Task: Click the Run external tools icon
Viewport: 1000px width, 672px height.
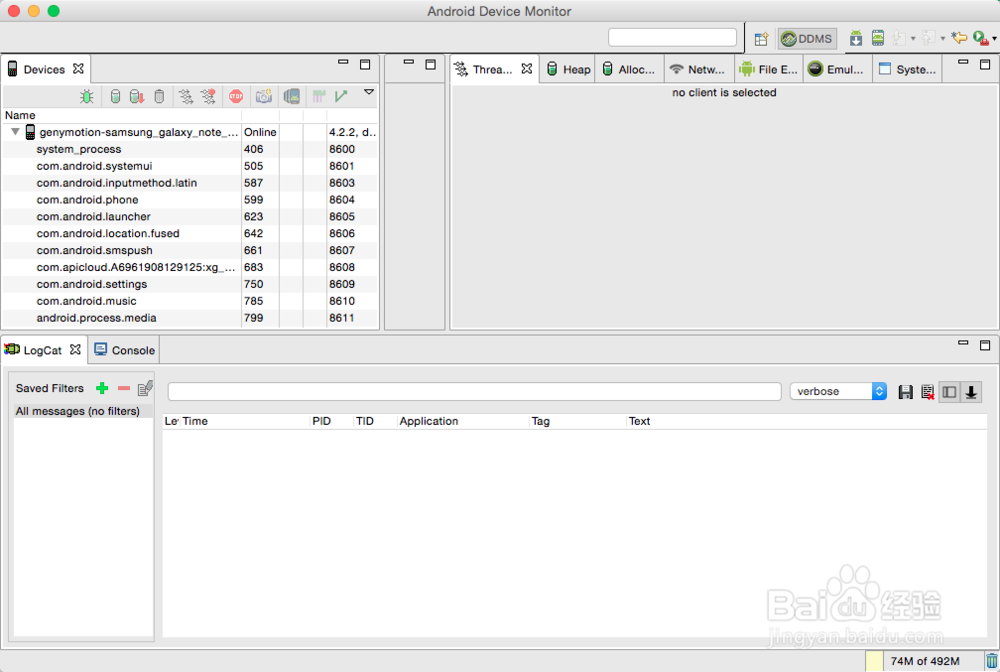Action: click(x=981, y=38)
